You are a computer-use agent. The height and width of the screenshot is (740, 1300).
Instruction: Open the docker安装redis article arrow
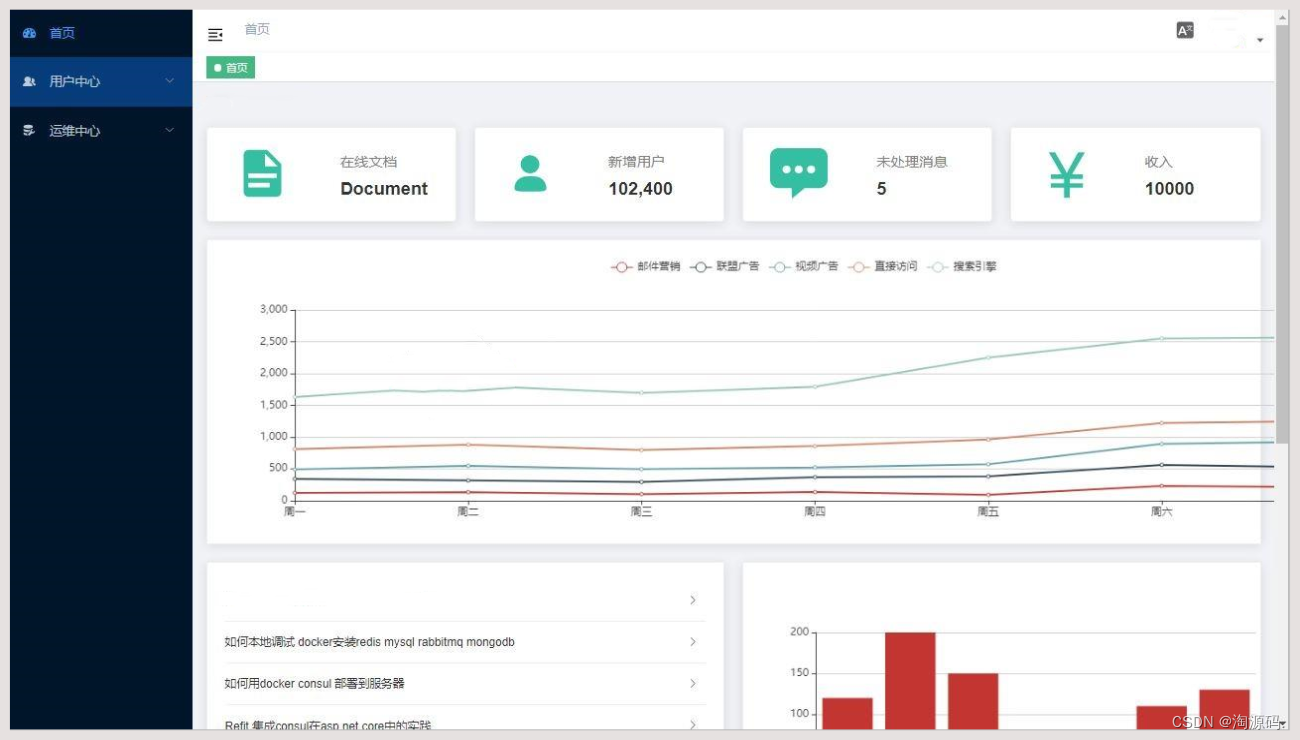693,642
